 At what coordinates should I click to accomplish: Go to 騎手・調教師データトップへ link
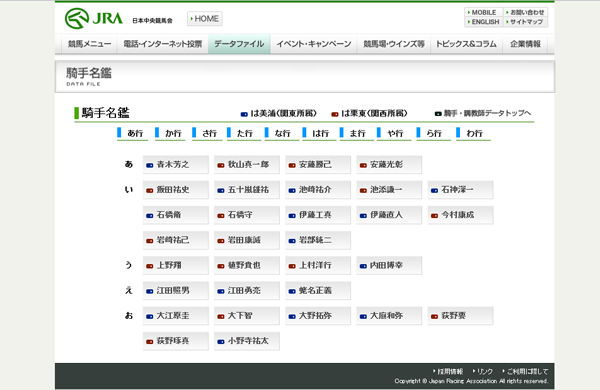(x=483, y=113)
